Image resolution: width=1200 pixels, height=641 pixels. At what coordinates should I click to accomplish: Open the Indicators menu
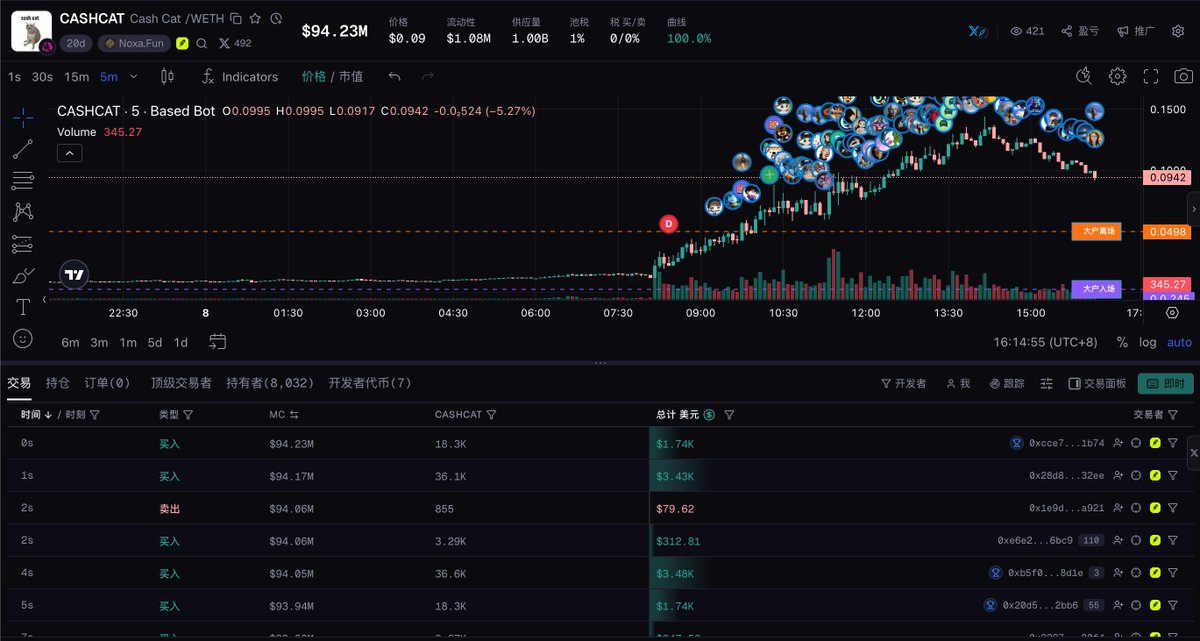click(x=239, y=77)
